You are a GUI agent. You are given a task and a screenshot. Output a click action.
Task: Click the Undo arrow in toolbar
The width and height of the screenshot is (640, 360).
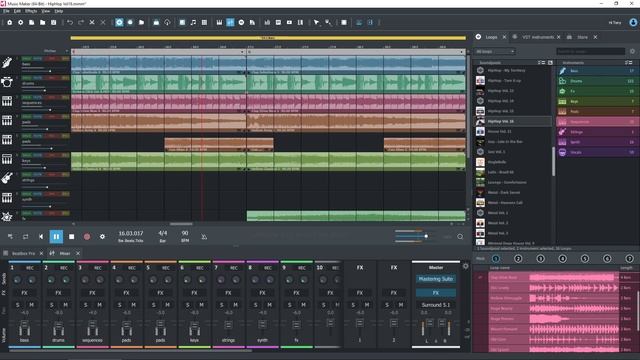tap(70, 22)
